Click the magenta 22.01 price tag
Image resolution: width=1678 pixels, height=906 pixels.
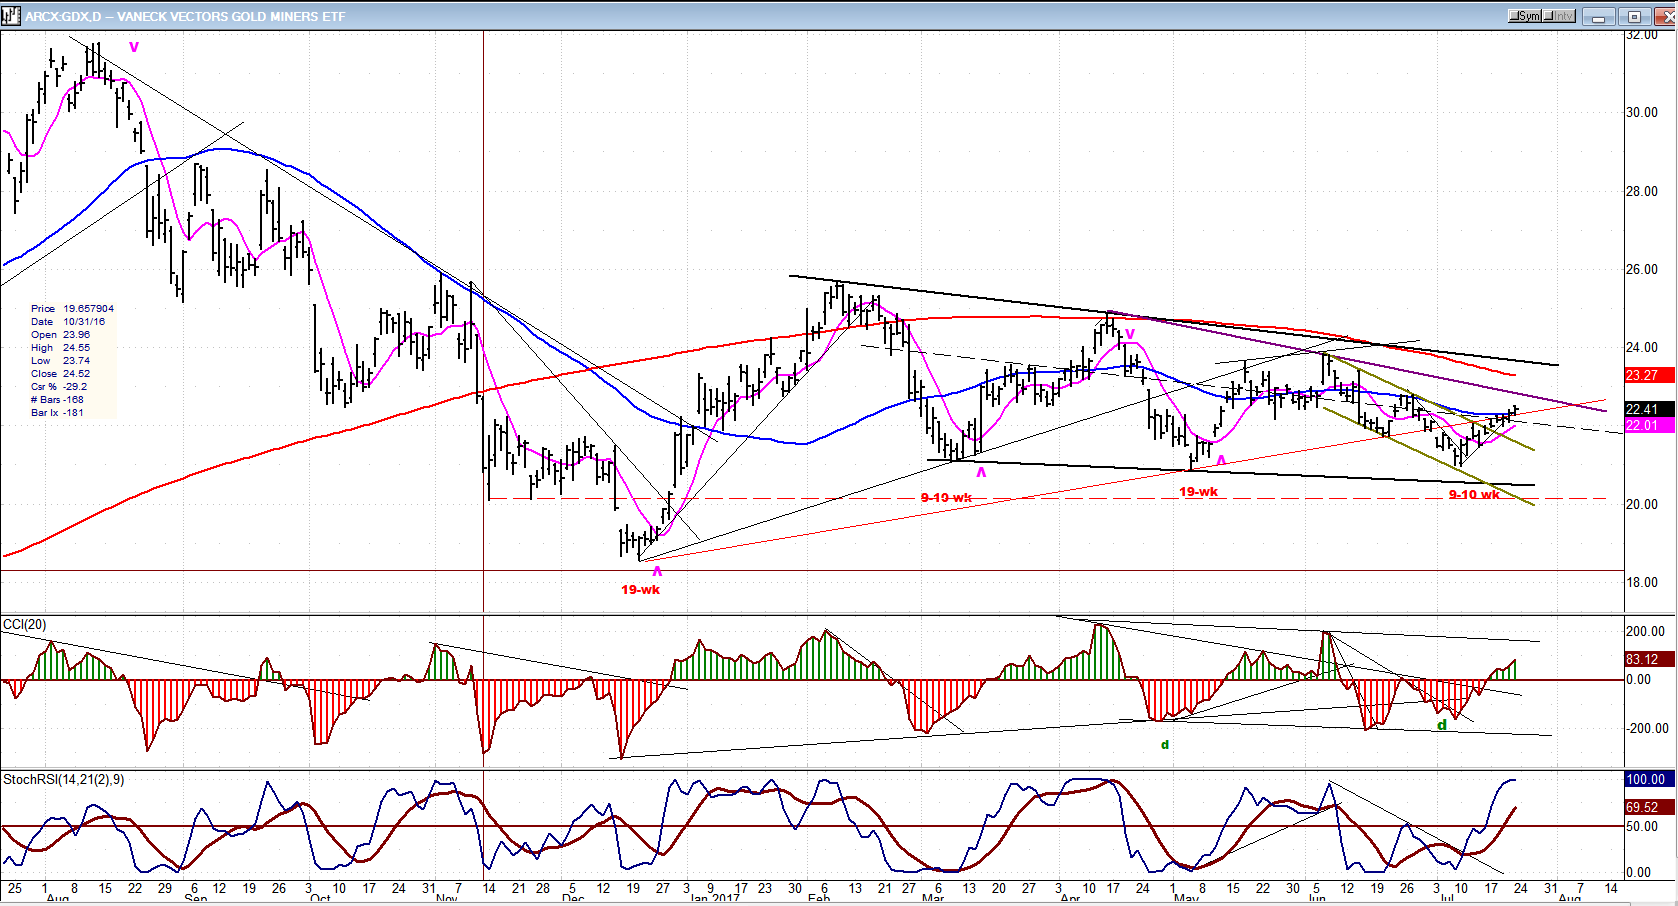(x=1642, y=426)
